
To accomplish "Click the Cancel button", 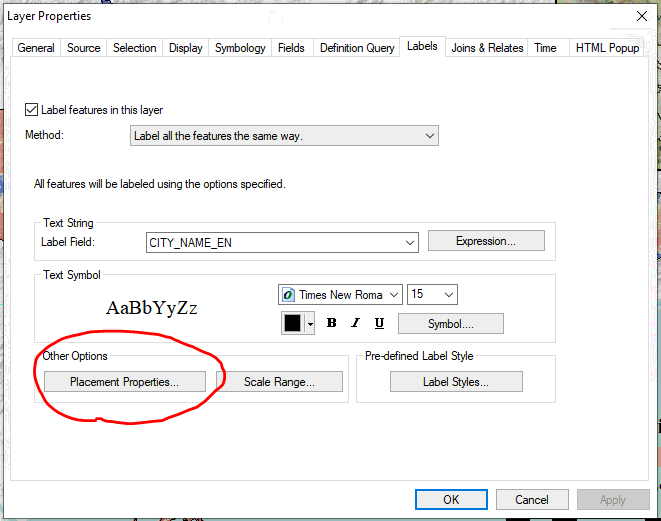I will tap(532, 500).
